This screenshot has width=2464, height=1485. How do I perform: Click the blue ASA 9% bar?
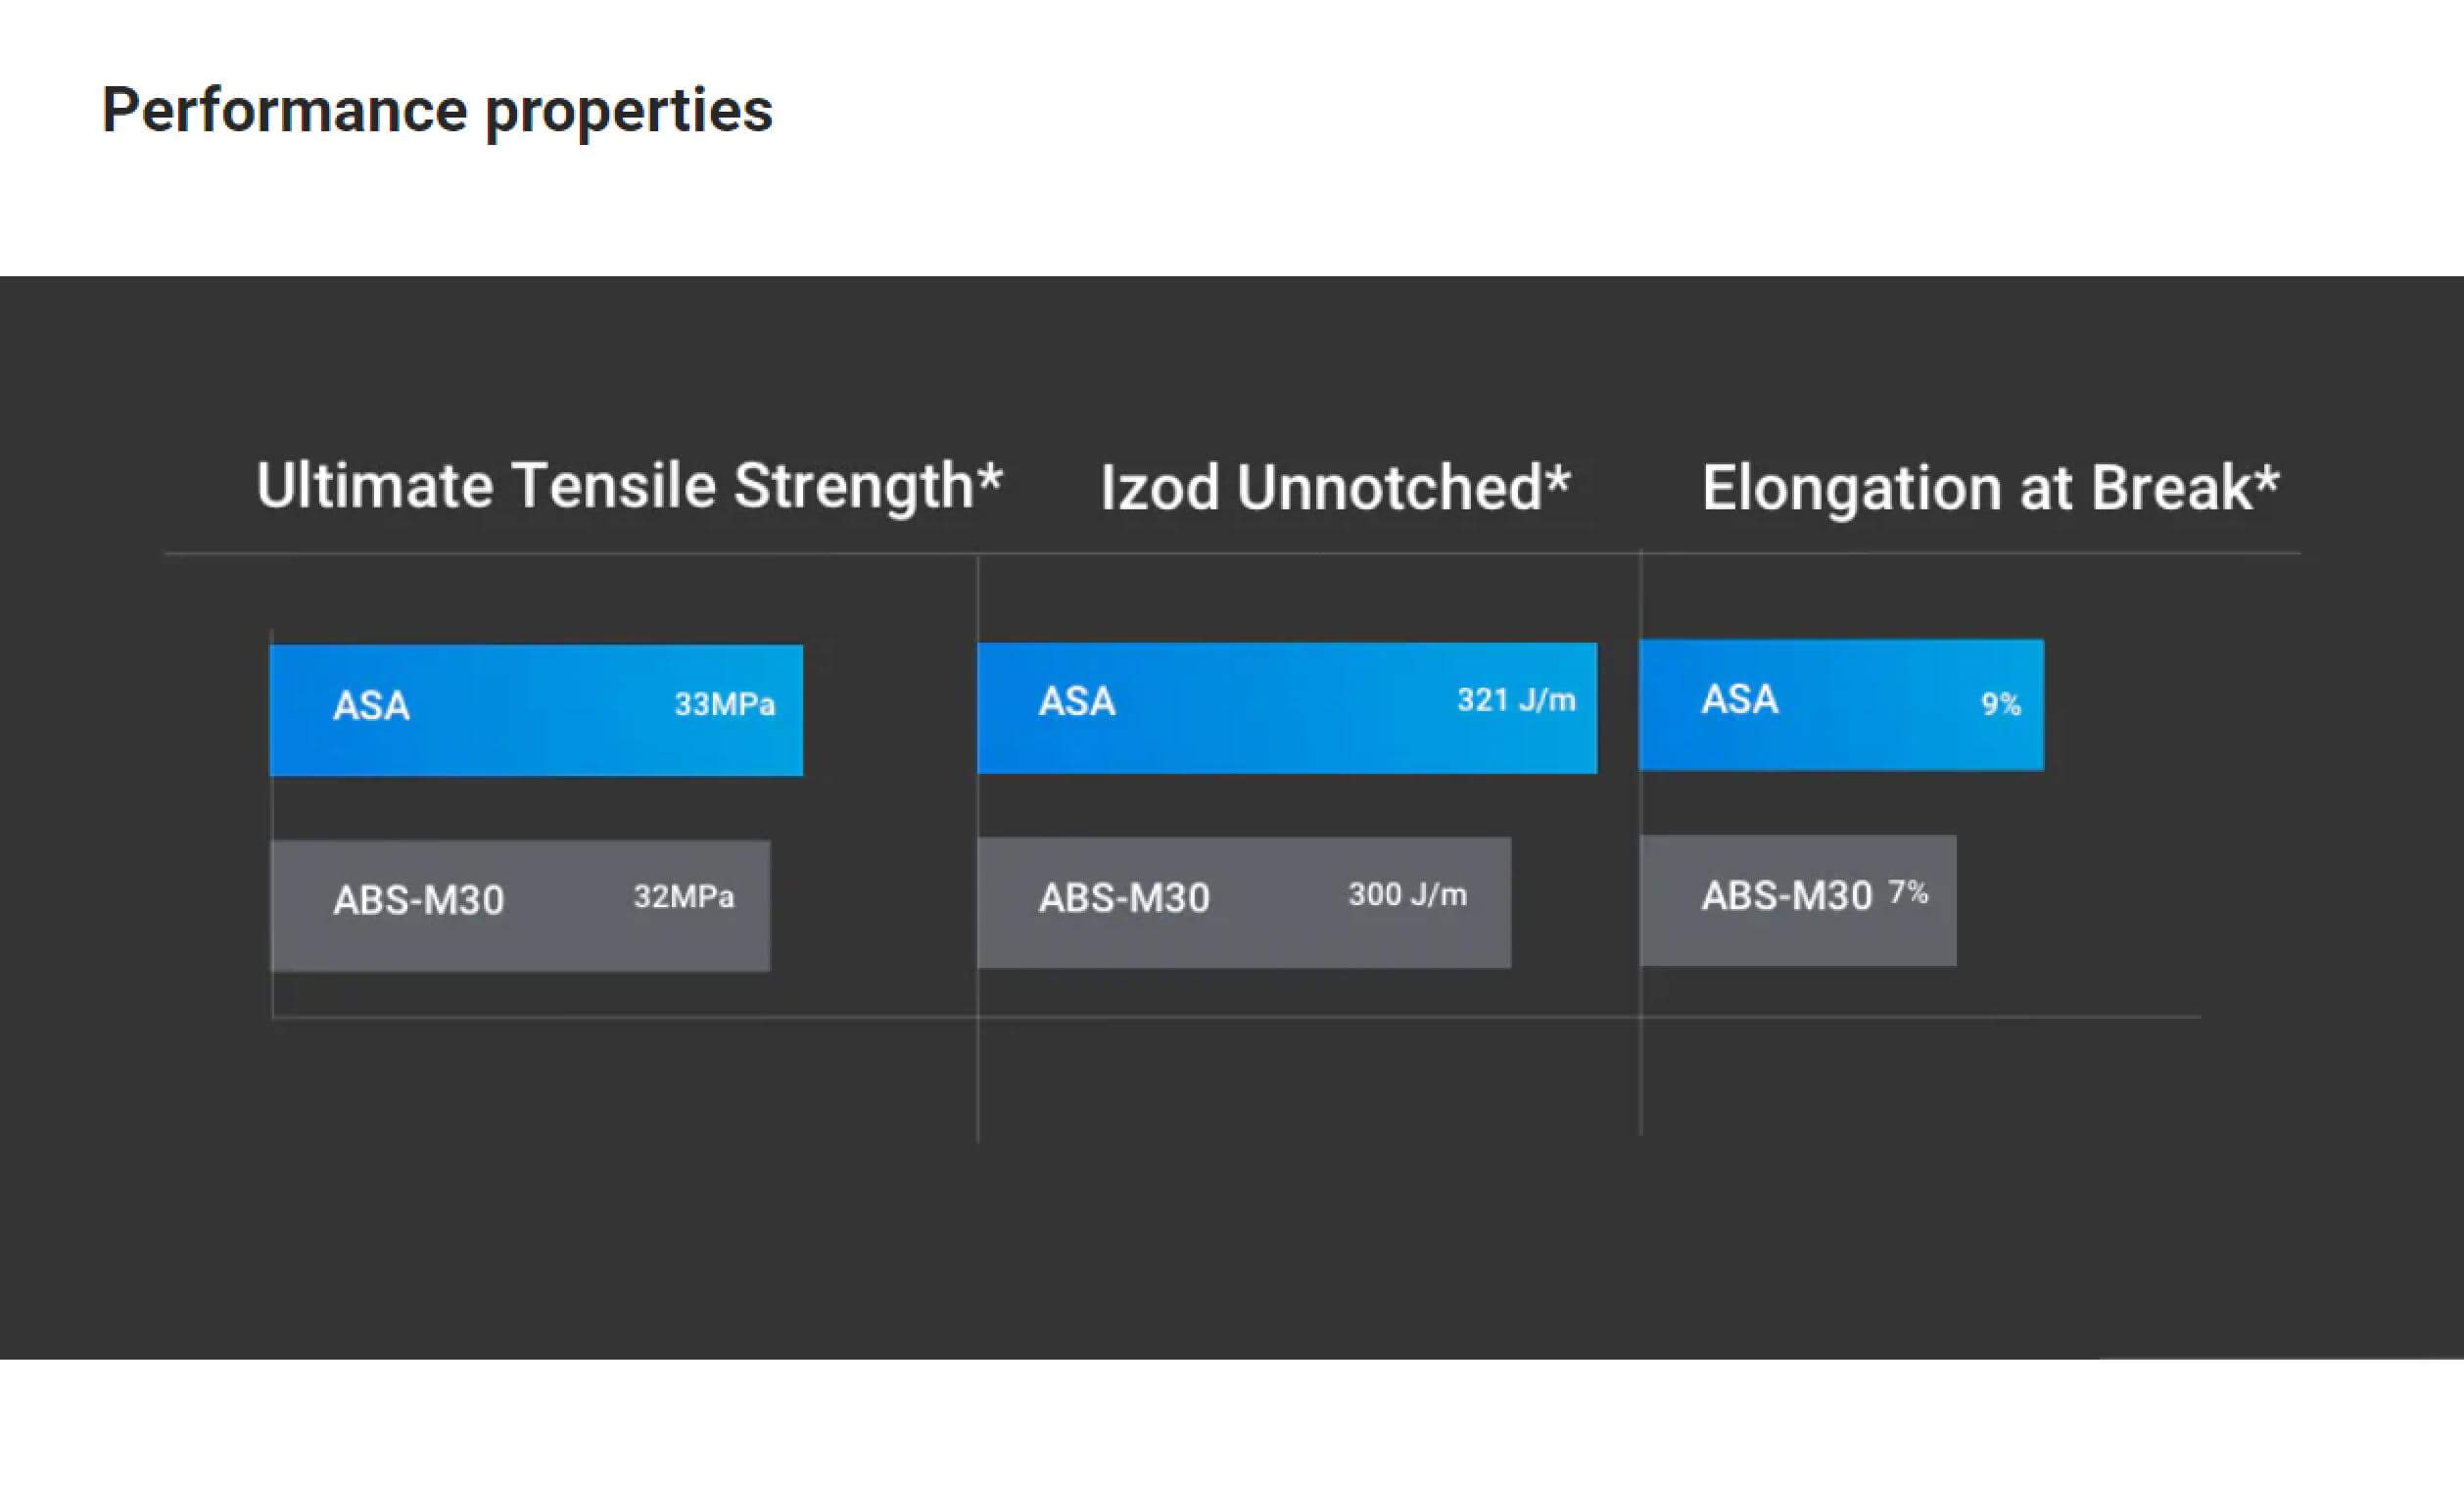tap(1841, 705)
